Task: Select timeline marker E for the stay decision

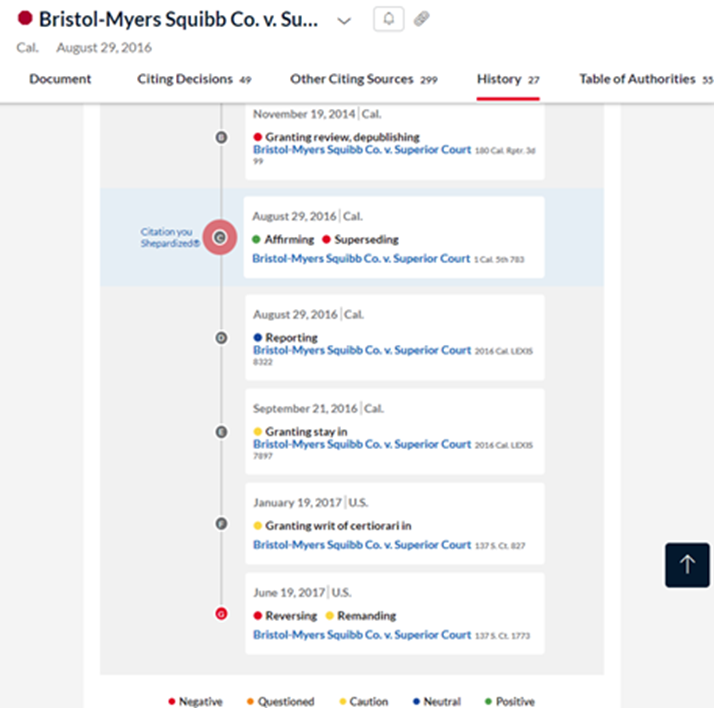Action: (221, 432)
